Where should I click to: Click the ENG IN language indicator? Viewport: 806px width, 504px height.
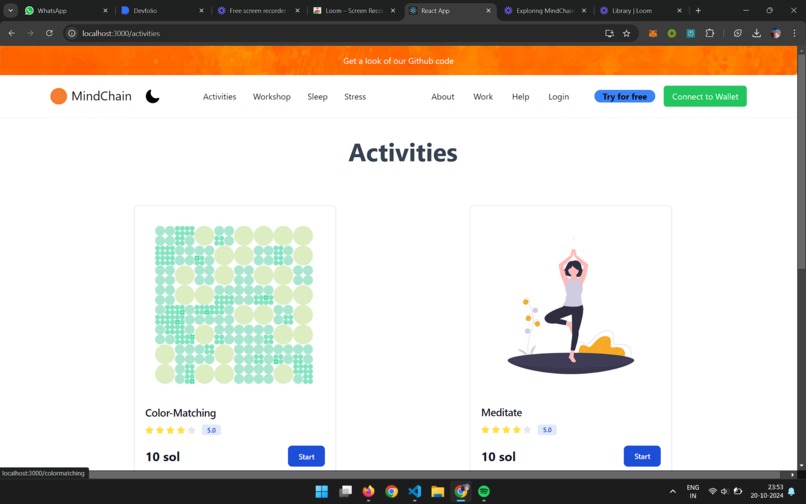tap(692, 492)
